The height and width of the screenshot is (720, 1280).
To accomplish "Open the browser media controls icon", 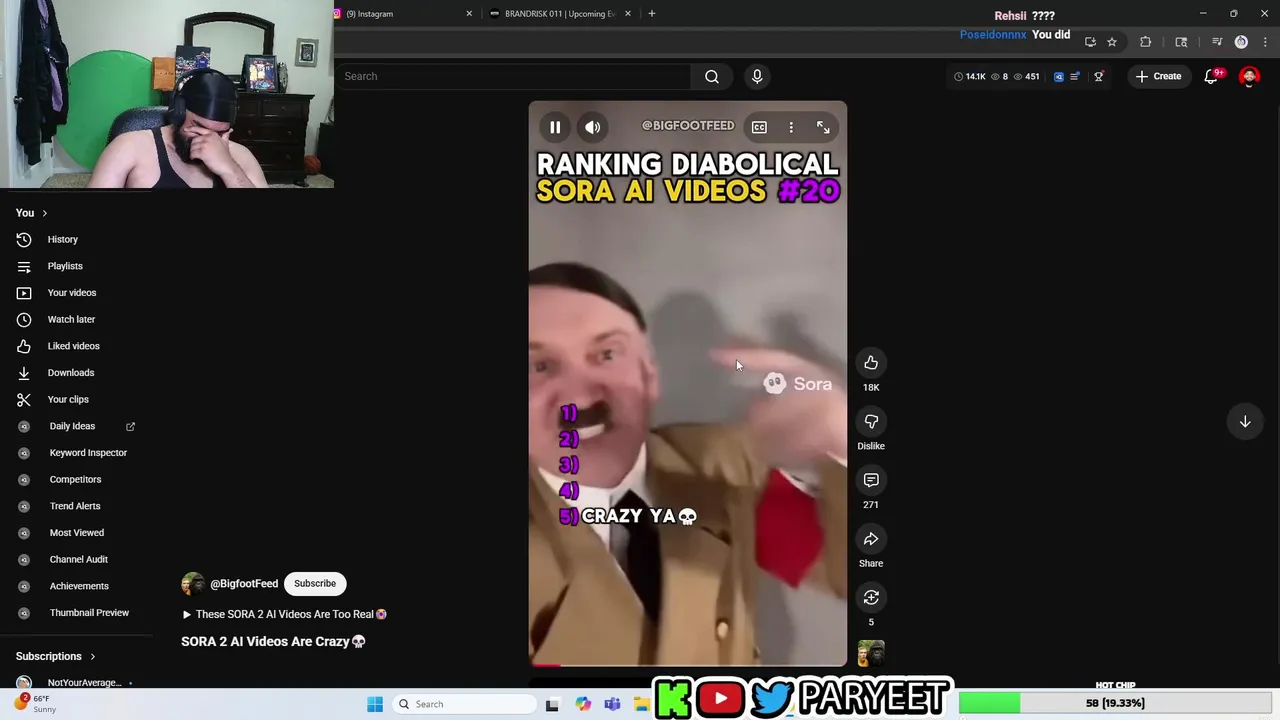I will [1217, 42].
